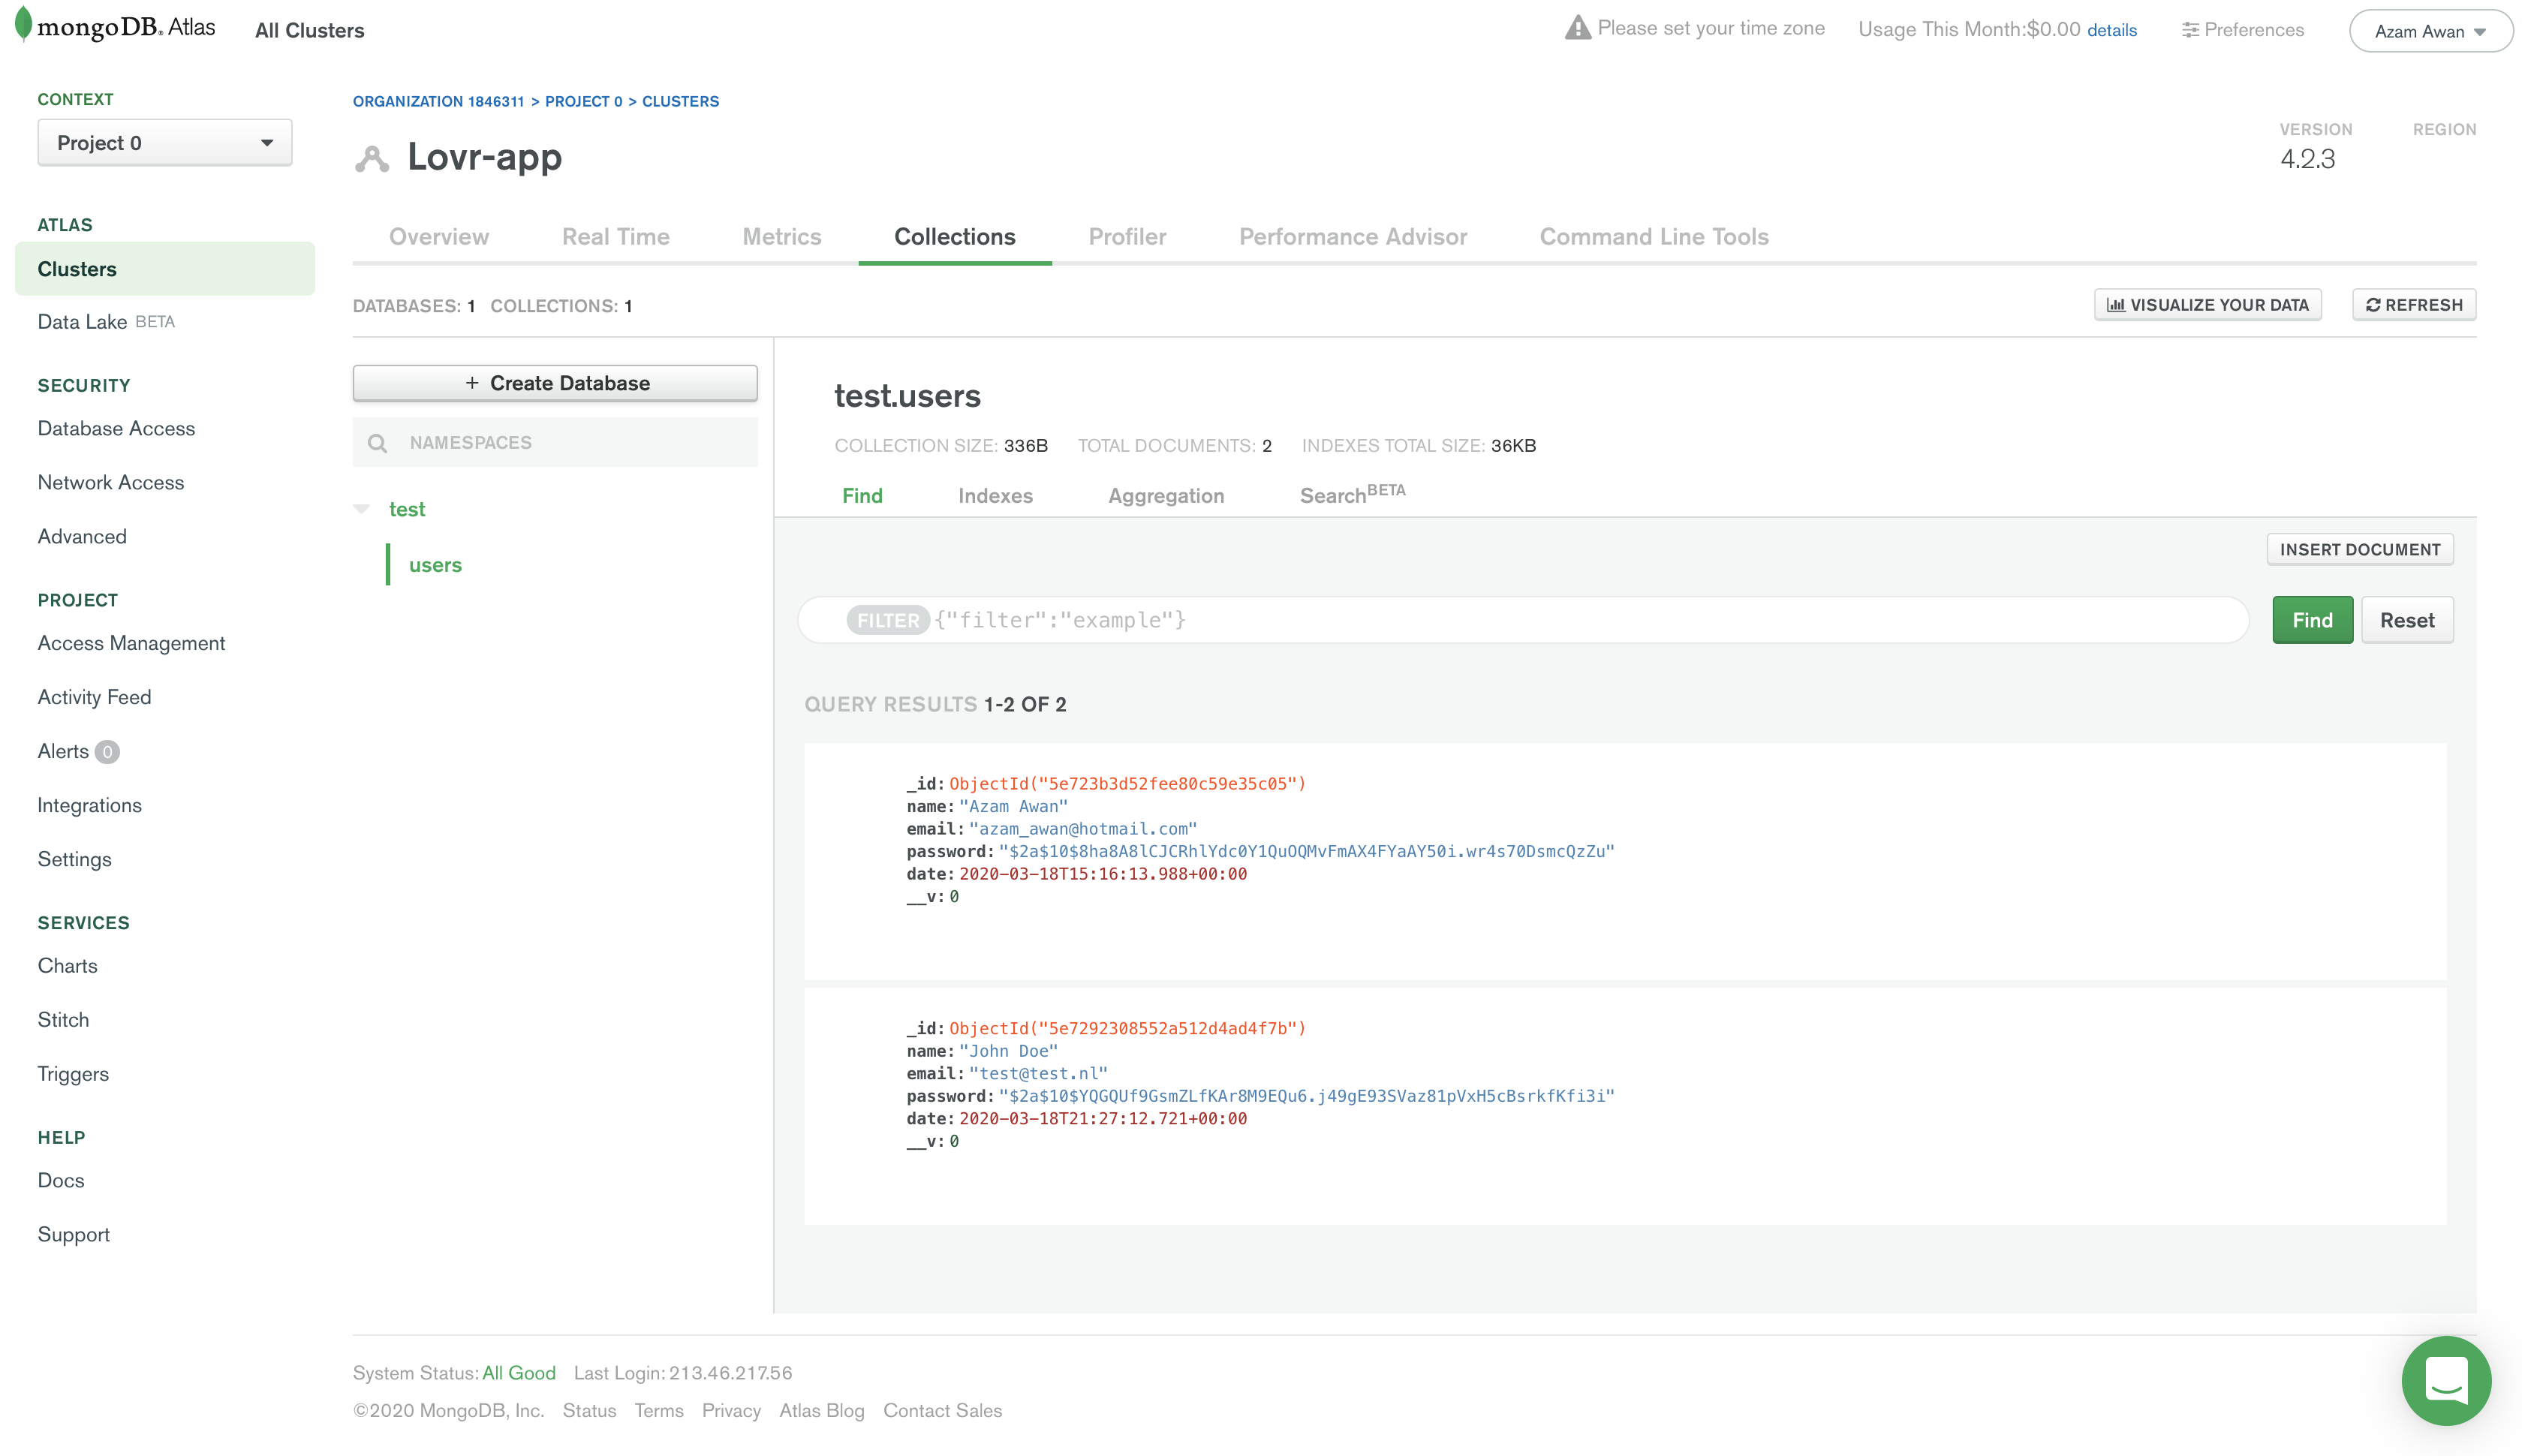2522x1456 pixels.
Task: Click the Organization 1846311 breadcrumb
Action: pyautogui.click(x=438, y=101)
